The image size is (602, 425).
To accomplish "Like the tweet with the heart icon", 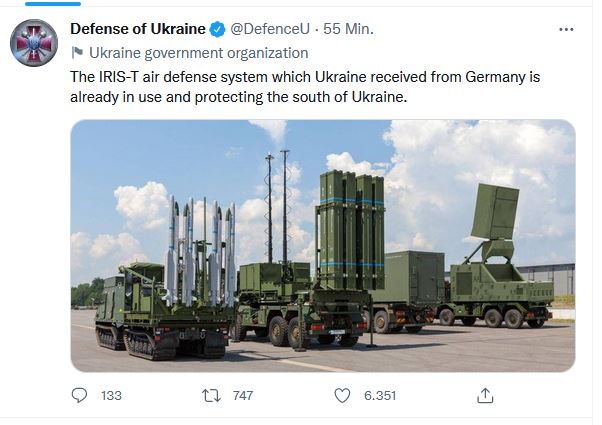I will [x=342, y=395].
